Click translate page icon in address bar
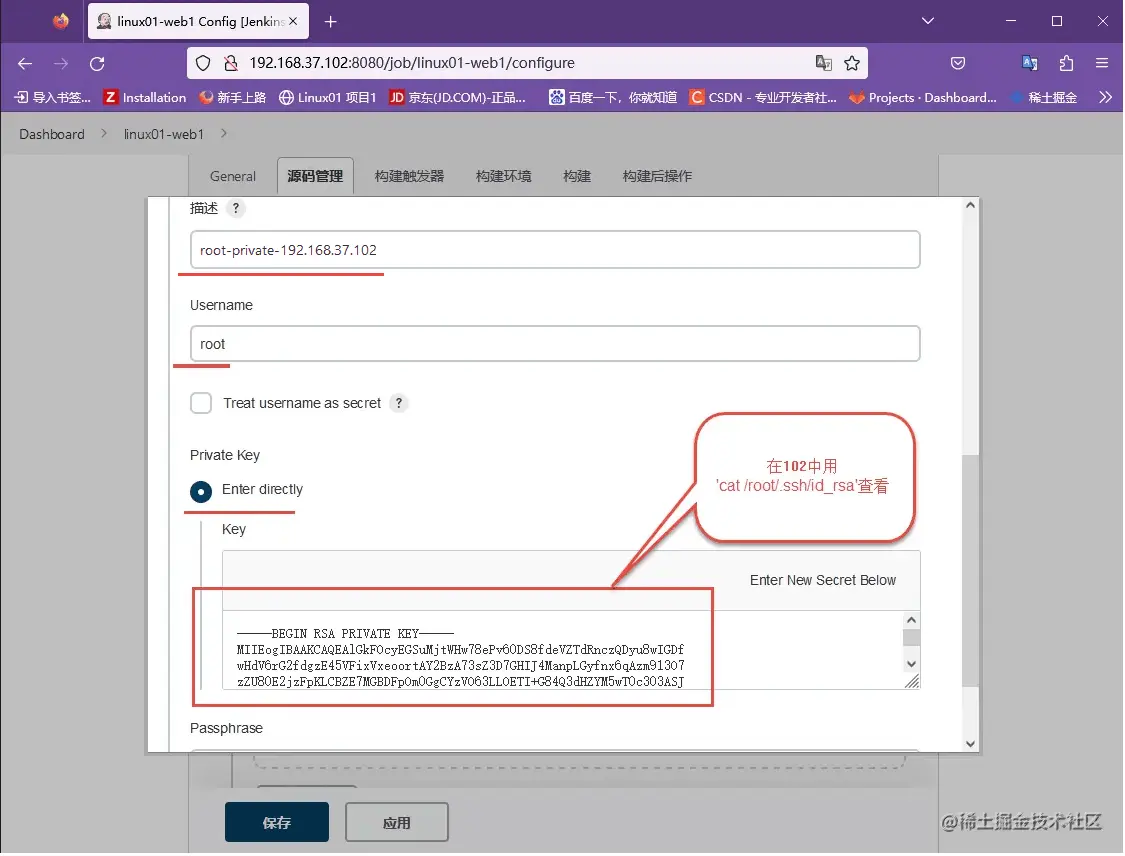The width and height of the screenshot is (1125, 856). 824,63
